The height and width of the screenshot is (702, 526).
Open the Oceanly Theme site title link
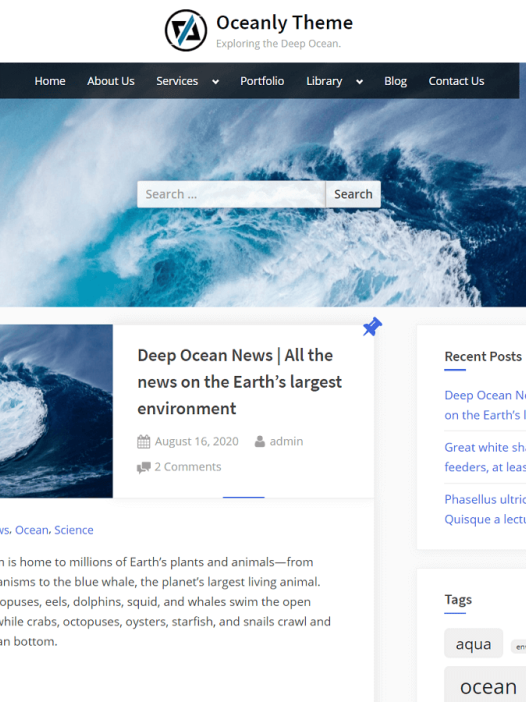coord(284,22)
